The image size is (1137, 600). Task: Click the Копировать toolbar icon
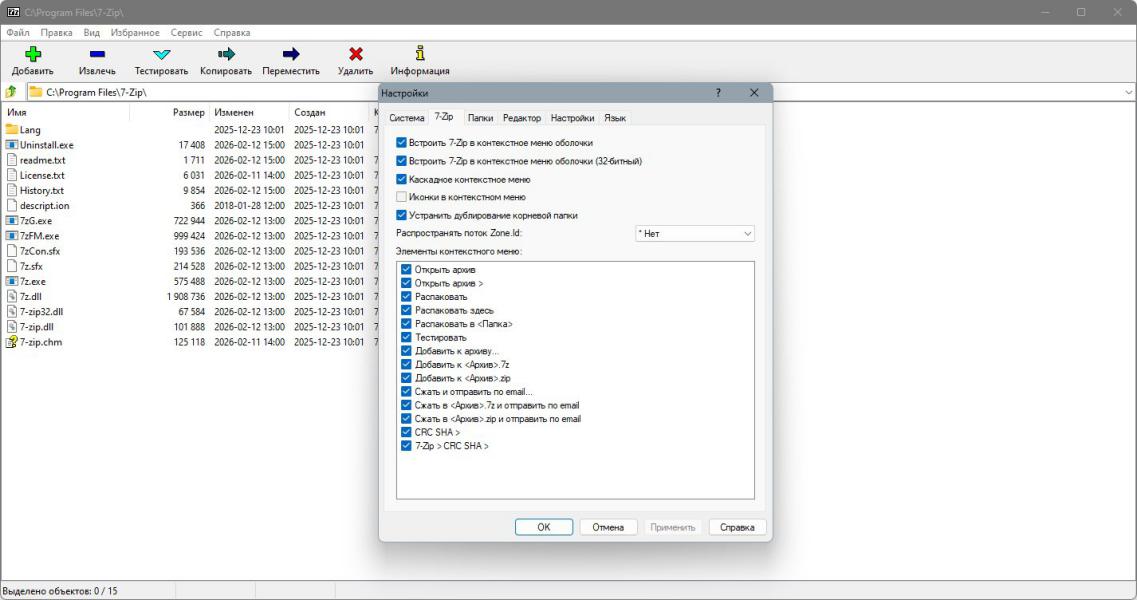pos(226,55)
